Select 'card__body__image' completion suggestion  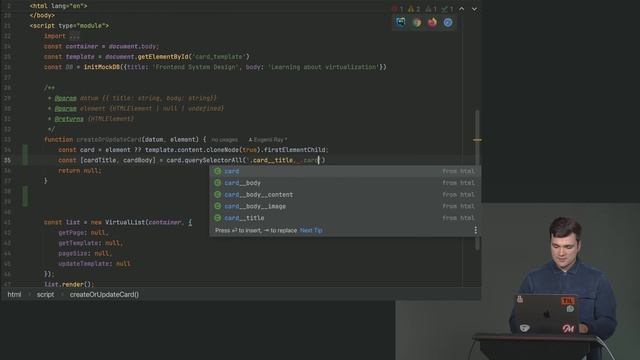click(344, 206)
